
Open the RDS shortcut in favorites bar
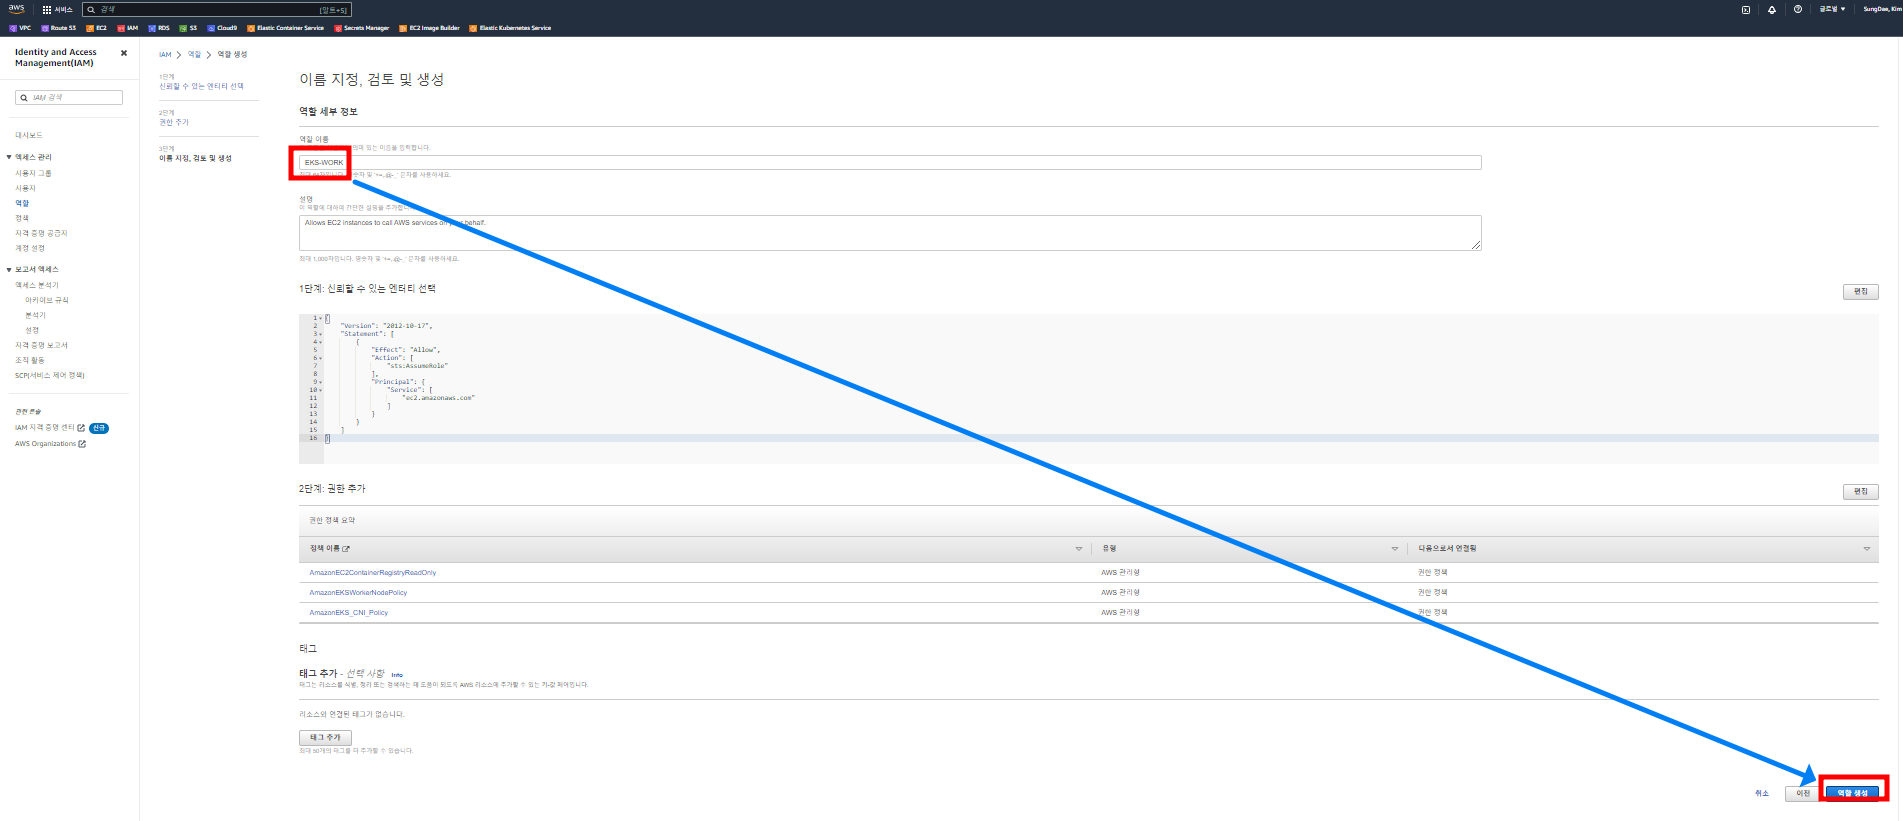tap(159, 28)
